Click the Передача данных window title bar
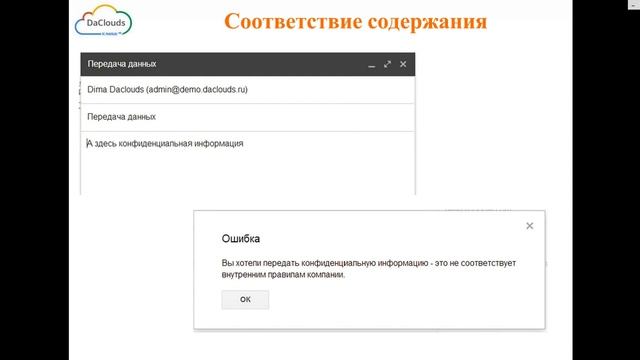 [248, 64]
